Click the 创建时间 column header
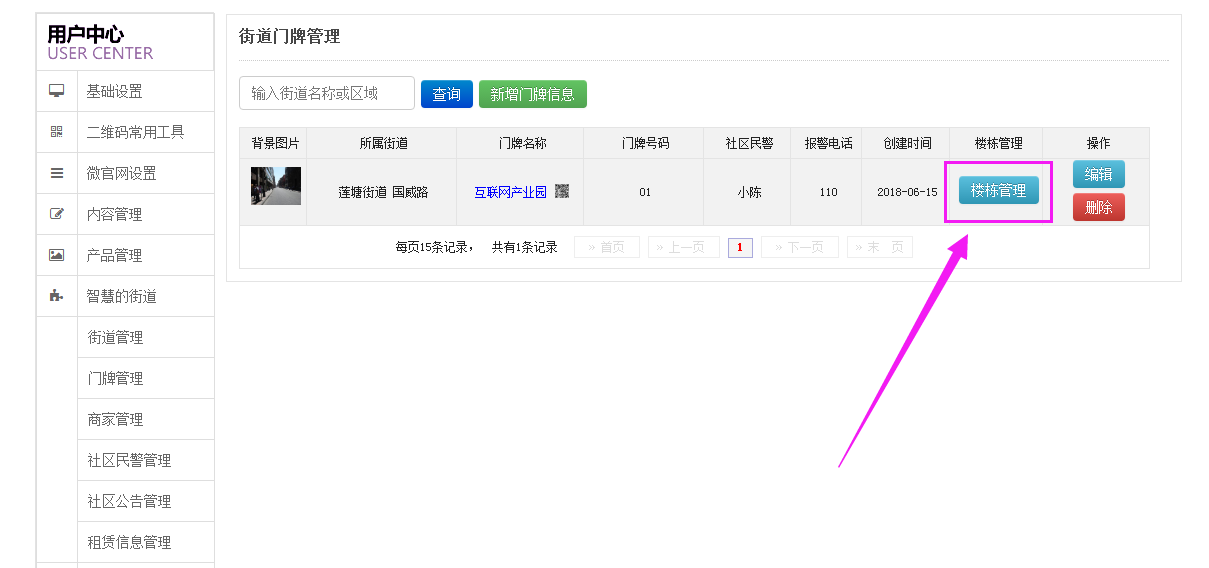 click(907, 143)
